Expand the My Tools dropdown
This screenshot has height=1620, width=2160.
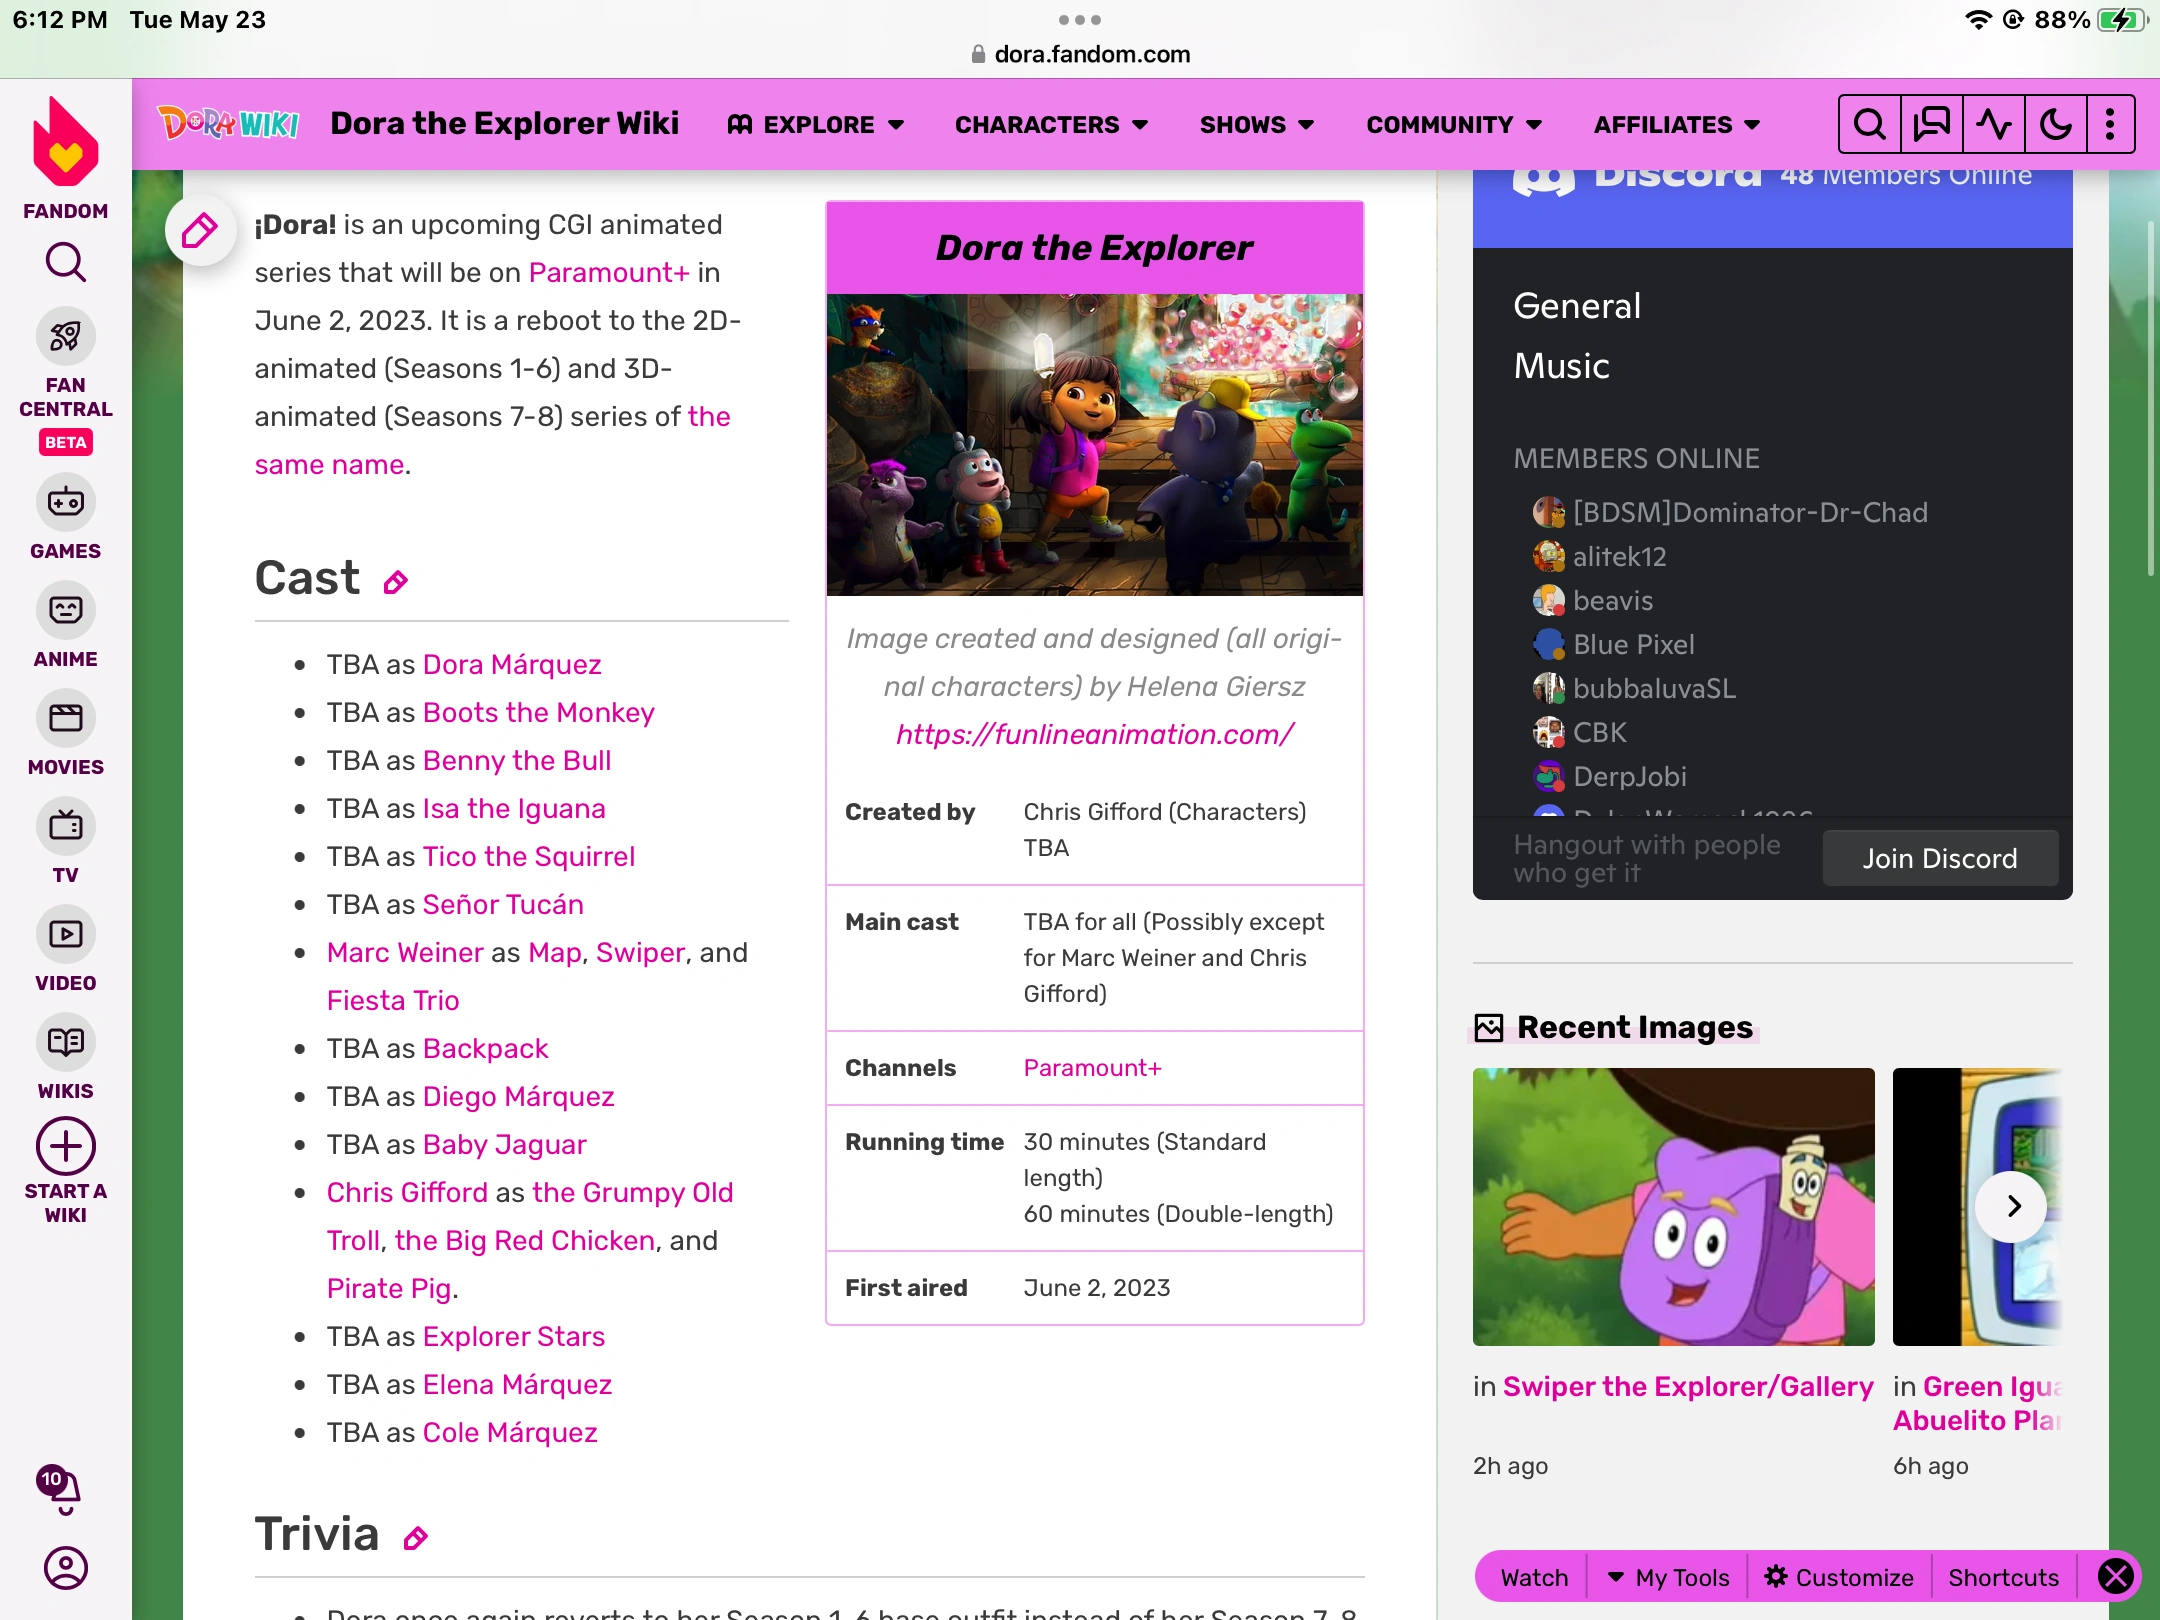(x=1668, y=1576)
